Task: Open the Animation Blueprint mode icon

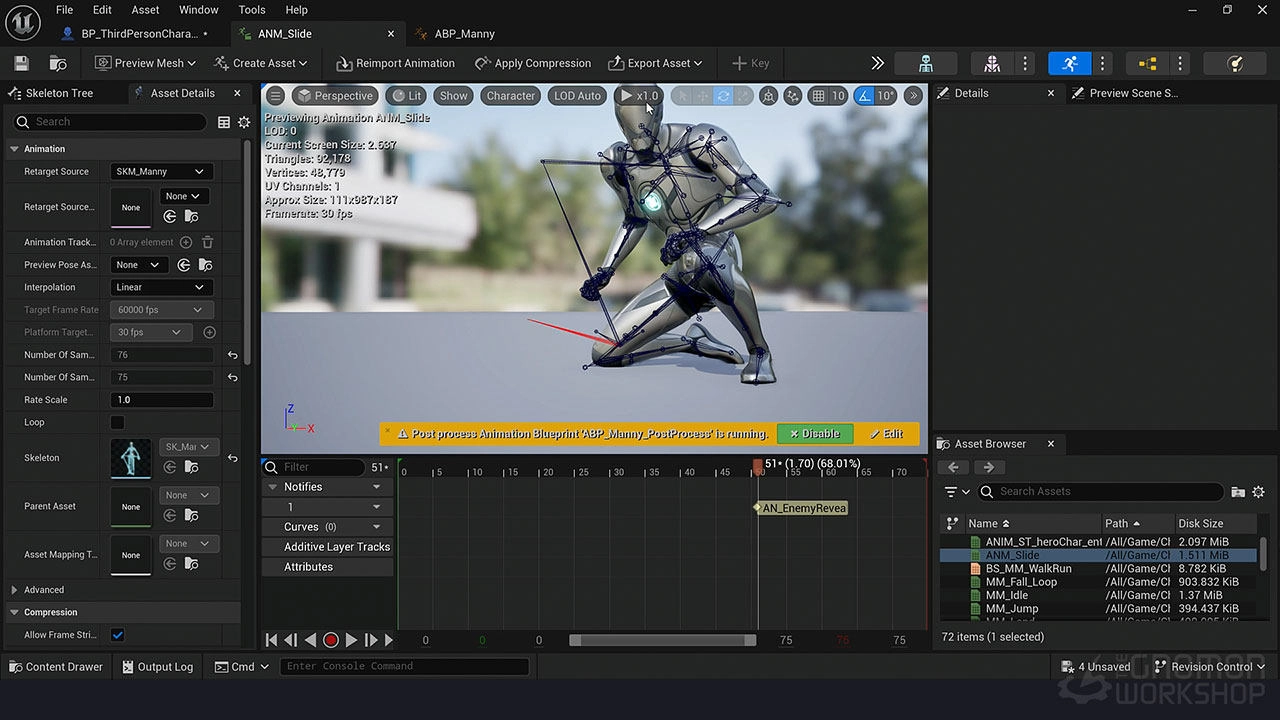Action: tap(1147, 63)
